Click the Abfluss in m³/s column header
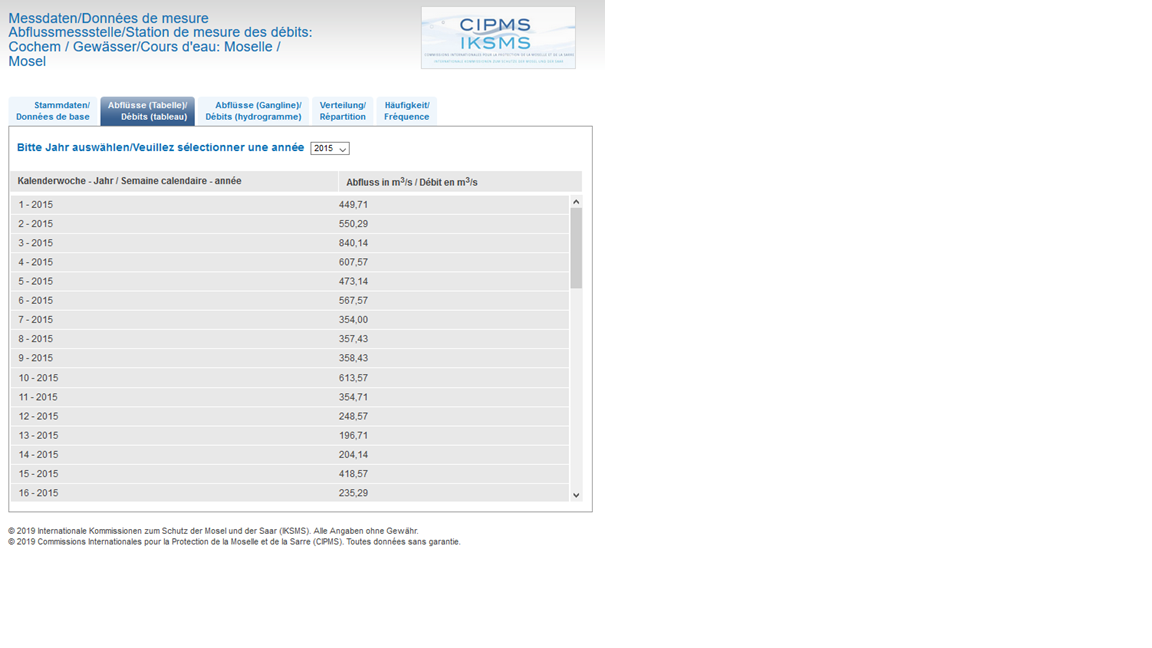 [x=412, y=182]
